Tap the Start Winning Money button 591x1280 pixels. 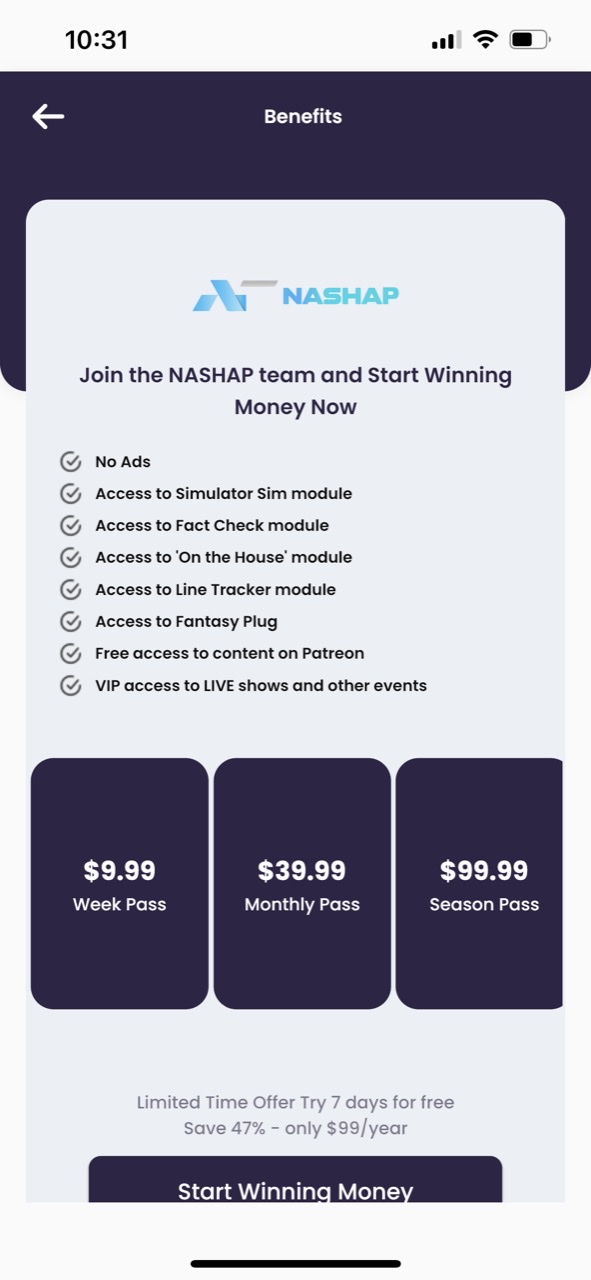(x=295, y=1180)
